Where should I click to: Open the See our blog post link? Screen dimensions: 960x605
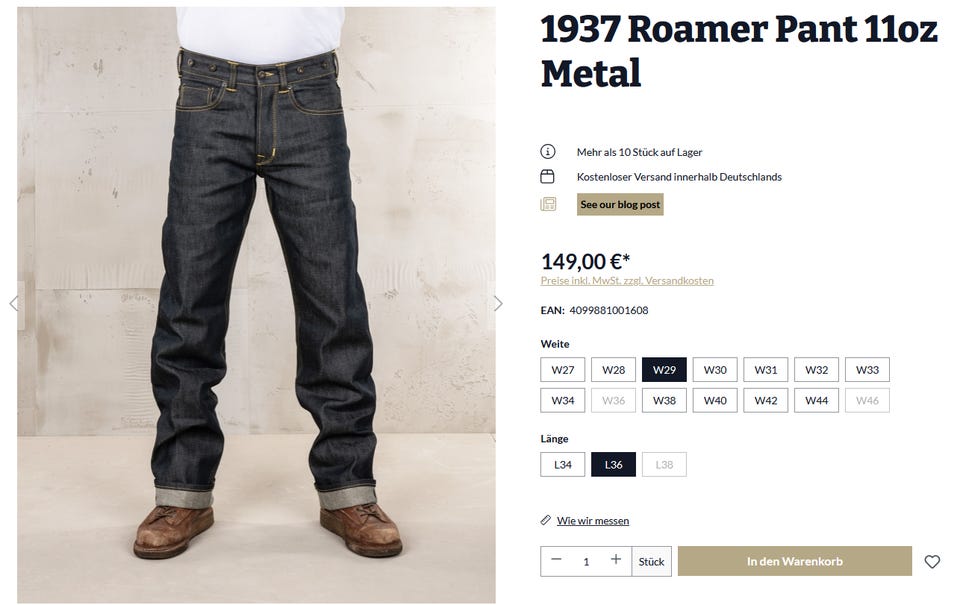[x=620, y=204]
